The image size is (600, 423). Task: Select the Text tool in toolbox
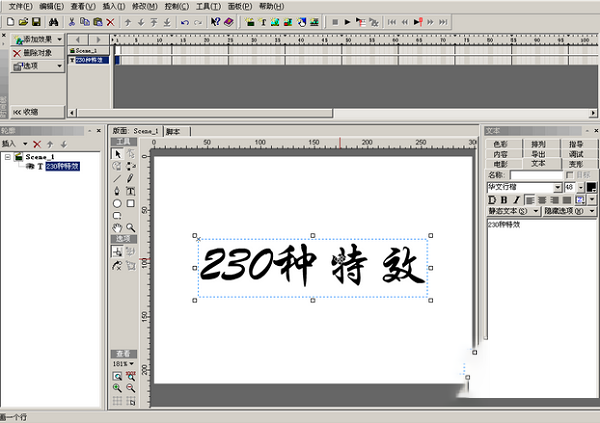tap(130, 191)
